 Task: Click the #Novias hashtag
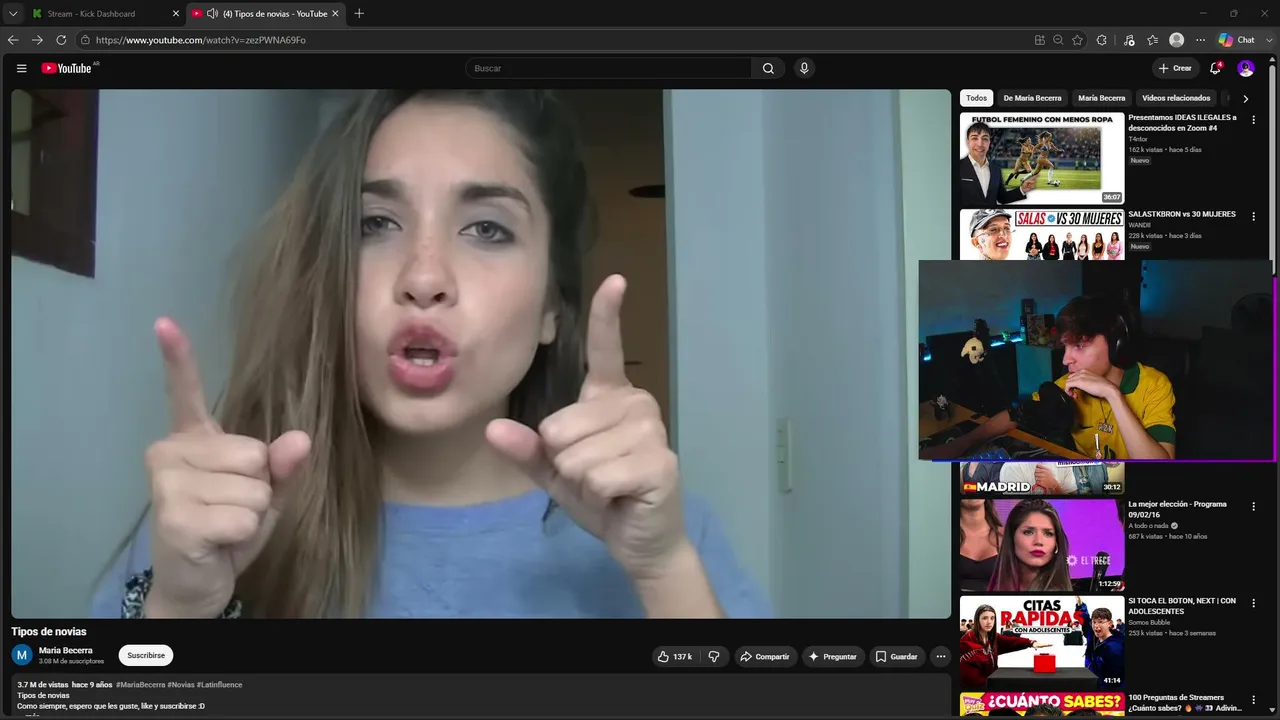(x=181, y=685)
